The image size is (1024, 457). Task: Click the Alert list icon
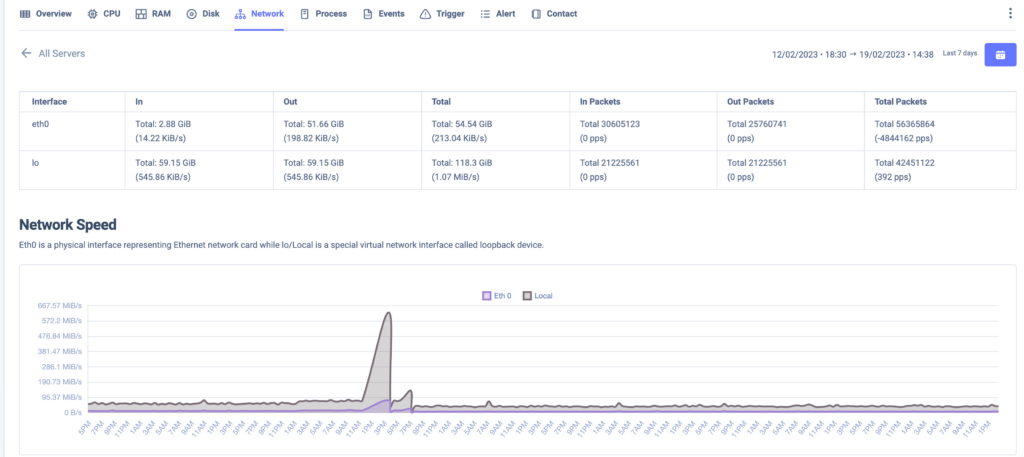coord(485,14)
